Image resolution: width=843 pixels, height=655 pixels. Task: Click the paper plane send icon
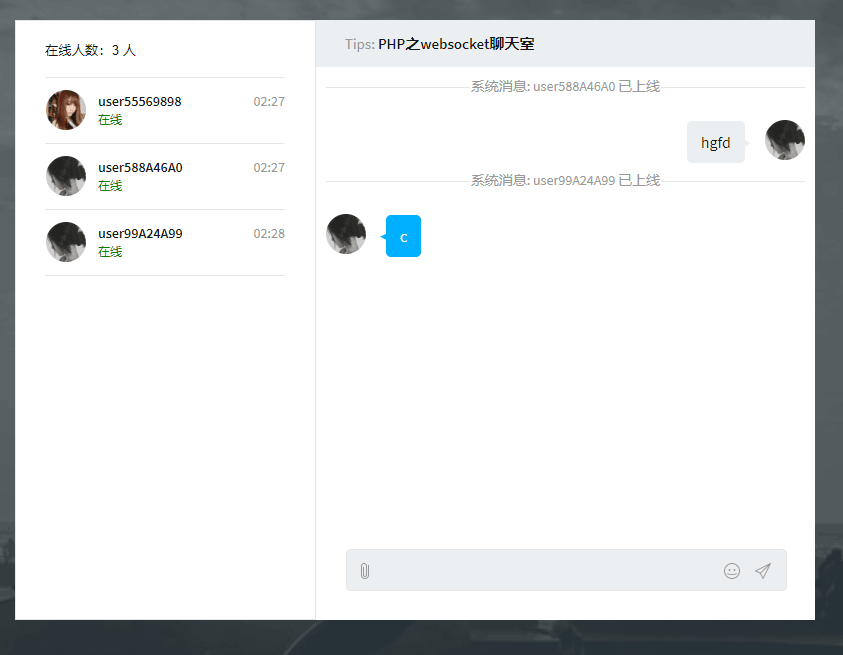click(763, 570)
